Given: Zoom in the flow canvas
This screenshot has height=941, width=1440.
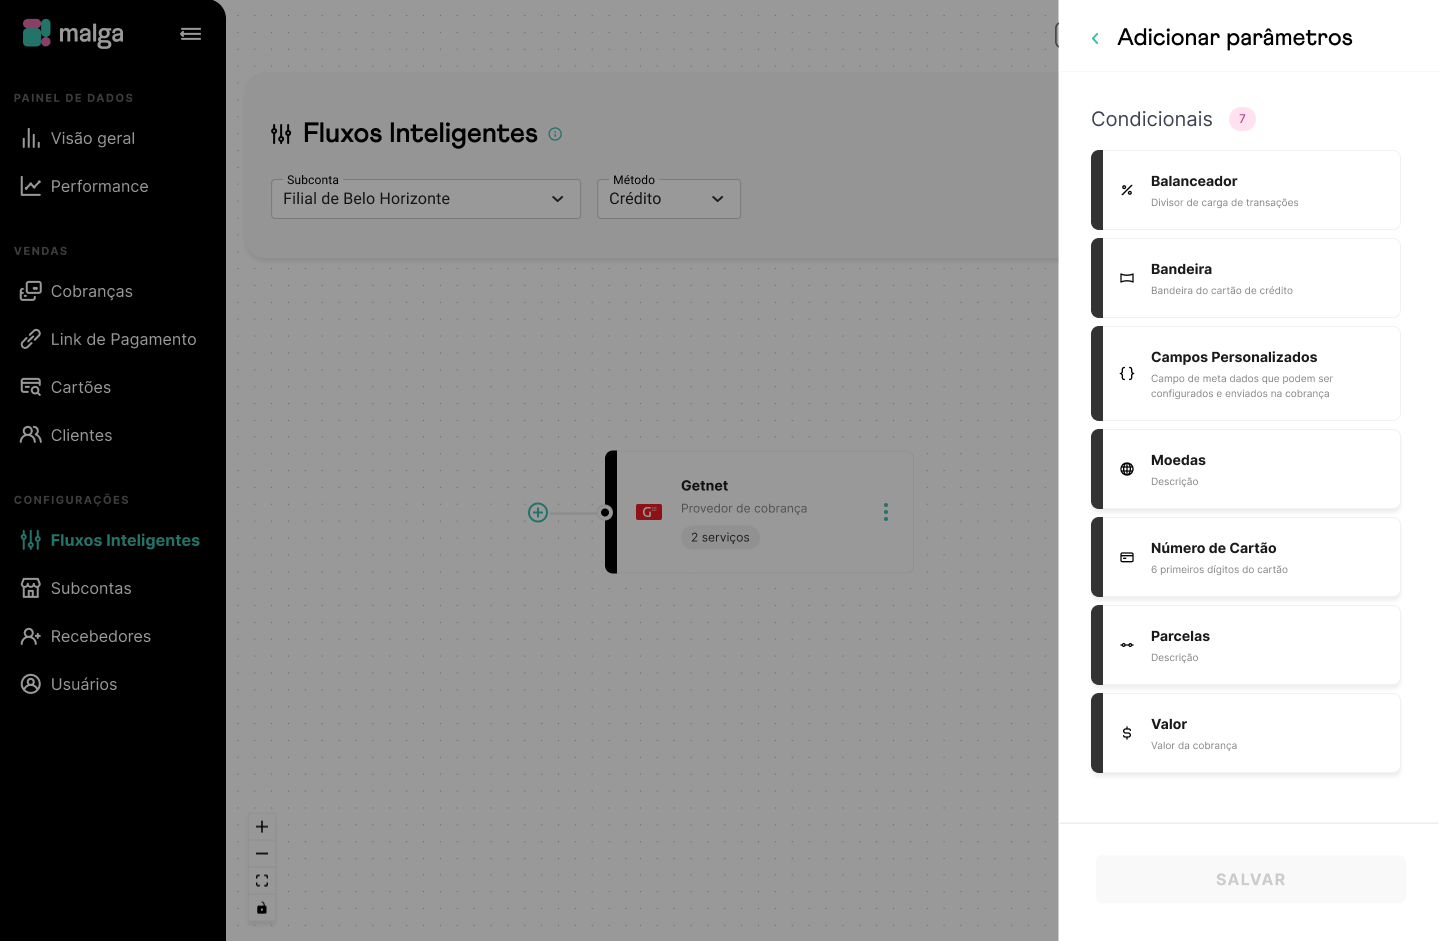Looking at the screenshot, I should pos(262,827).
